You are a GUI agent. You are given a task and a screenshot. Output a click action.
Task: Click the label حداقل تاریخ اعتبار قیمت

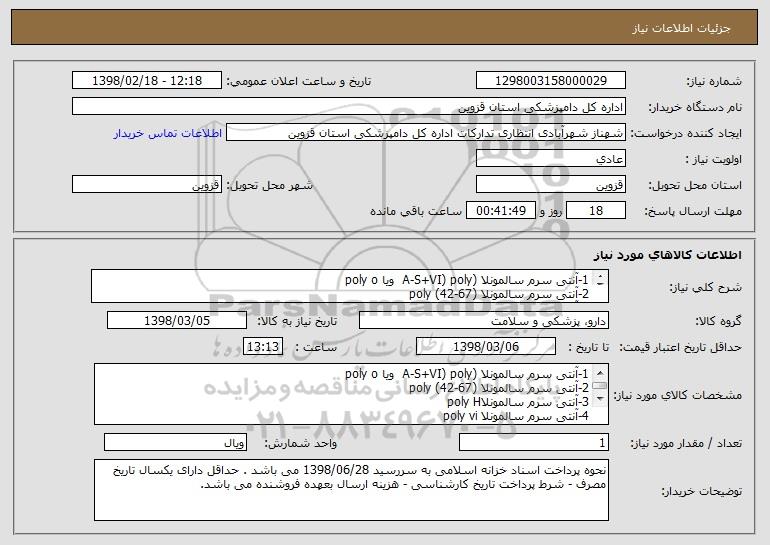tap(680, 348)
